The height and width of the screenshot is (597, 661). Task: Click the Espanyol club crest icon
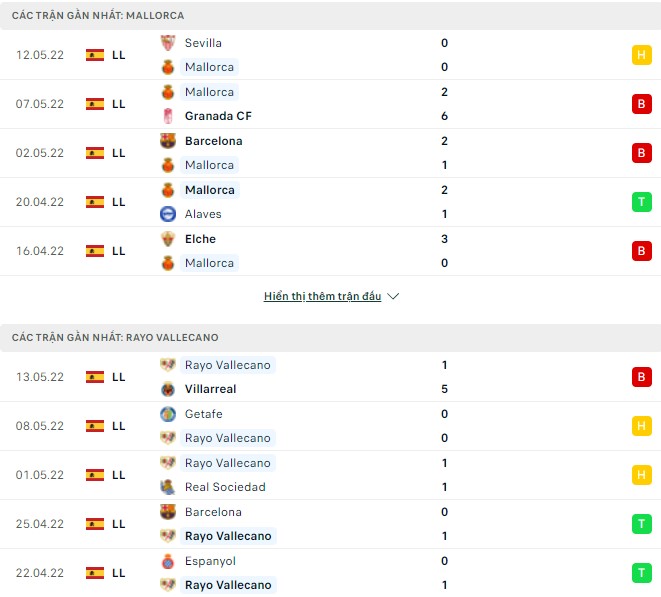[x=168, y=561]
